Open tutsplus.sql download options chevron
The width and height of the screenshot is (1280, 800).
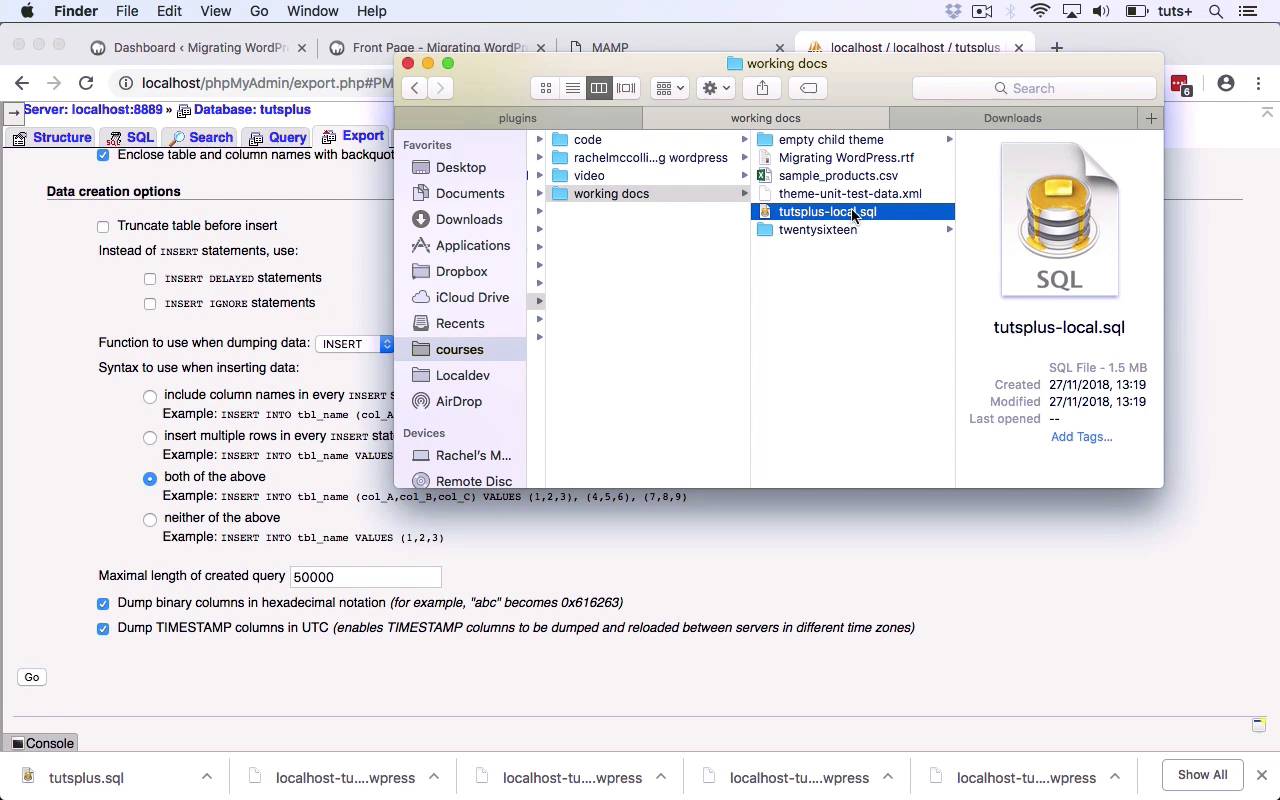tap(206, 777)
